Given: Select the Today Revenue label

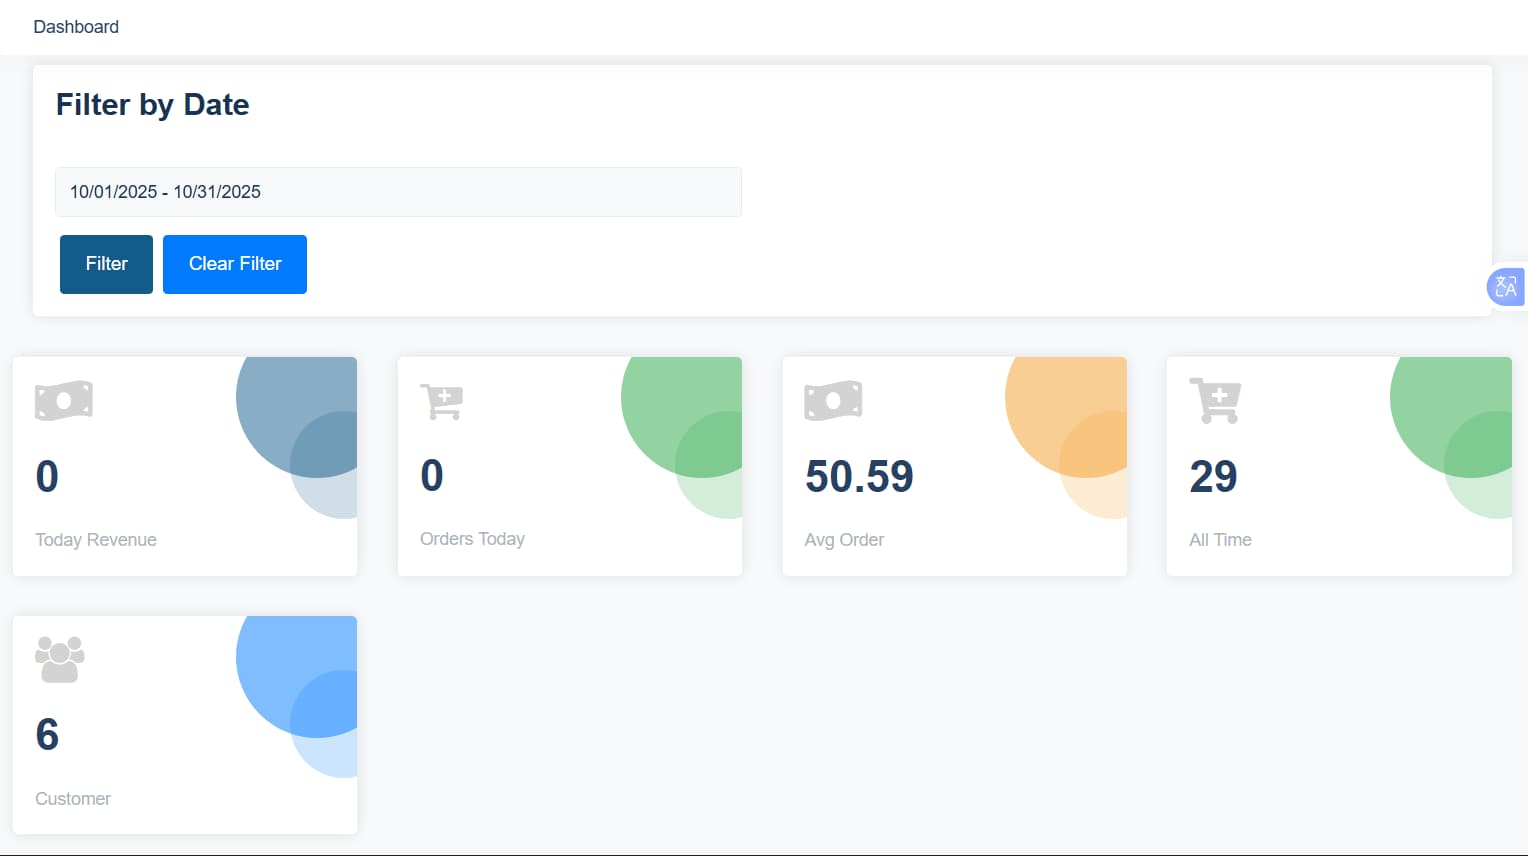Looking at the screenshot, I should tap(96, 540).
